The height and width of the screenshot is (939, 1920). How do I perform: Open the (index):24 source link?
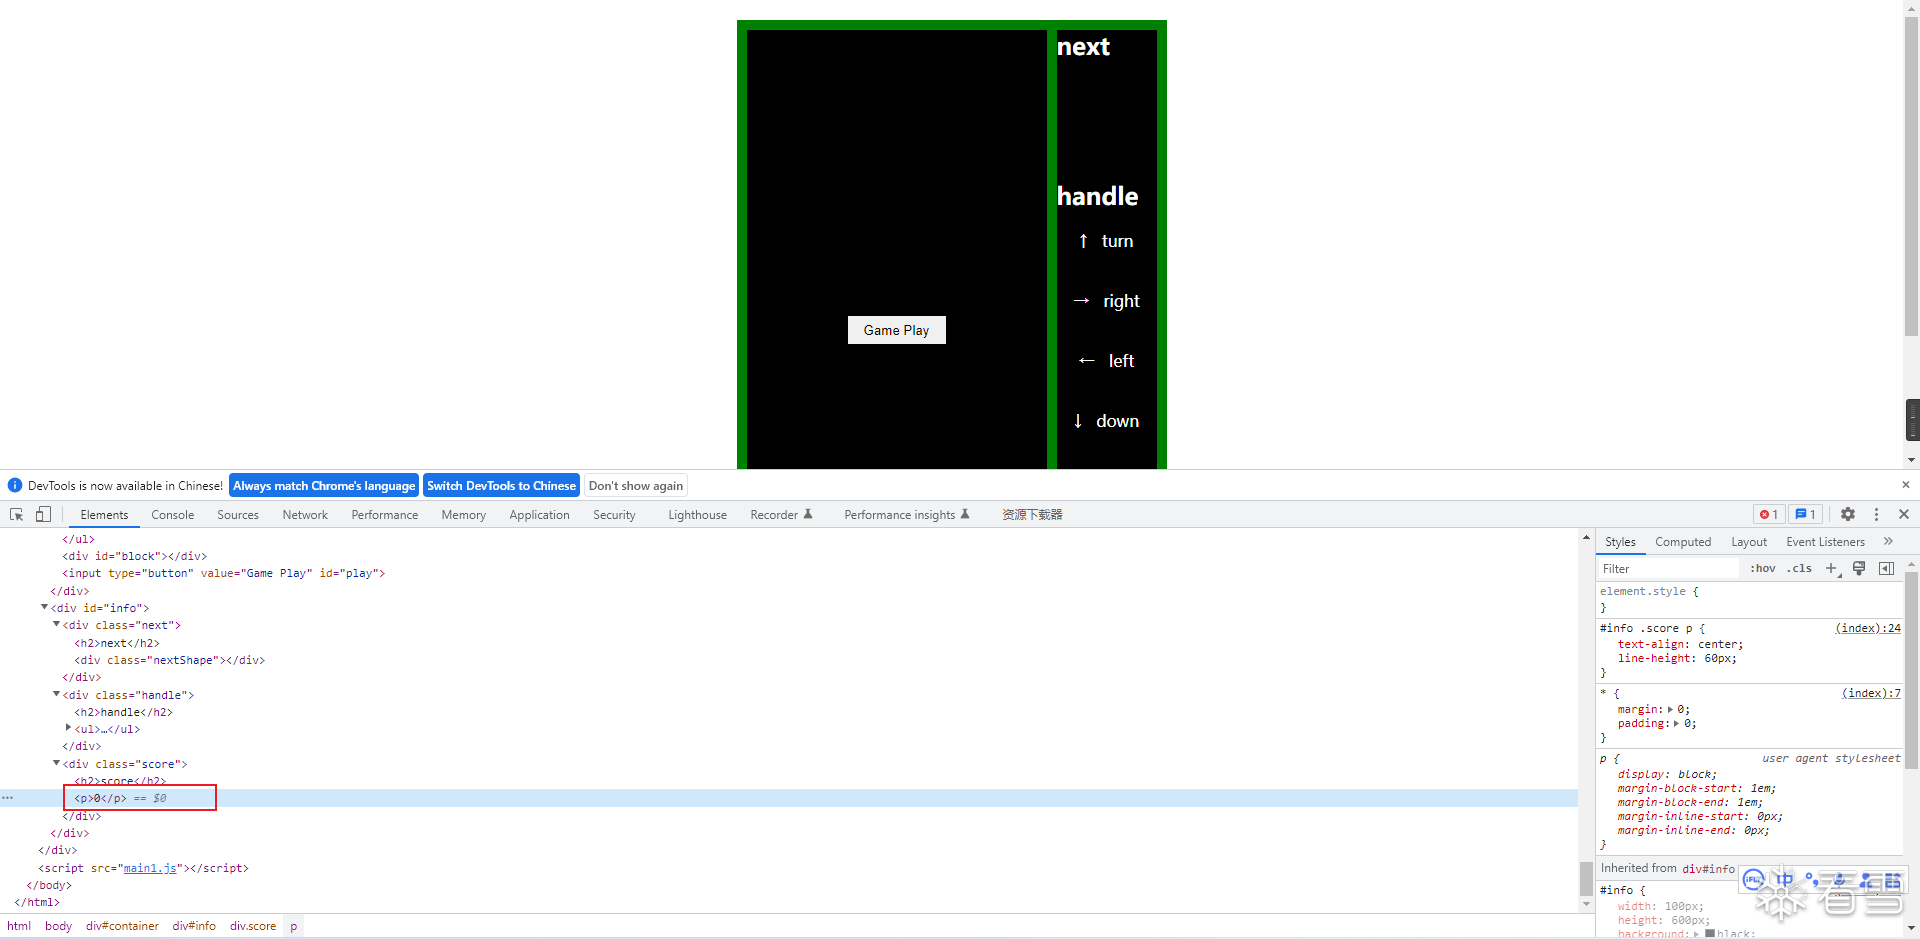(x=1868, y=628)
